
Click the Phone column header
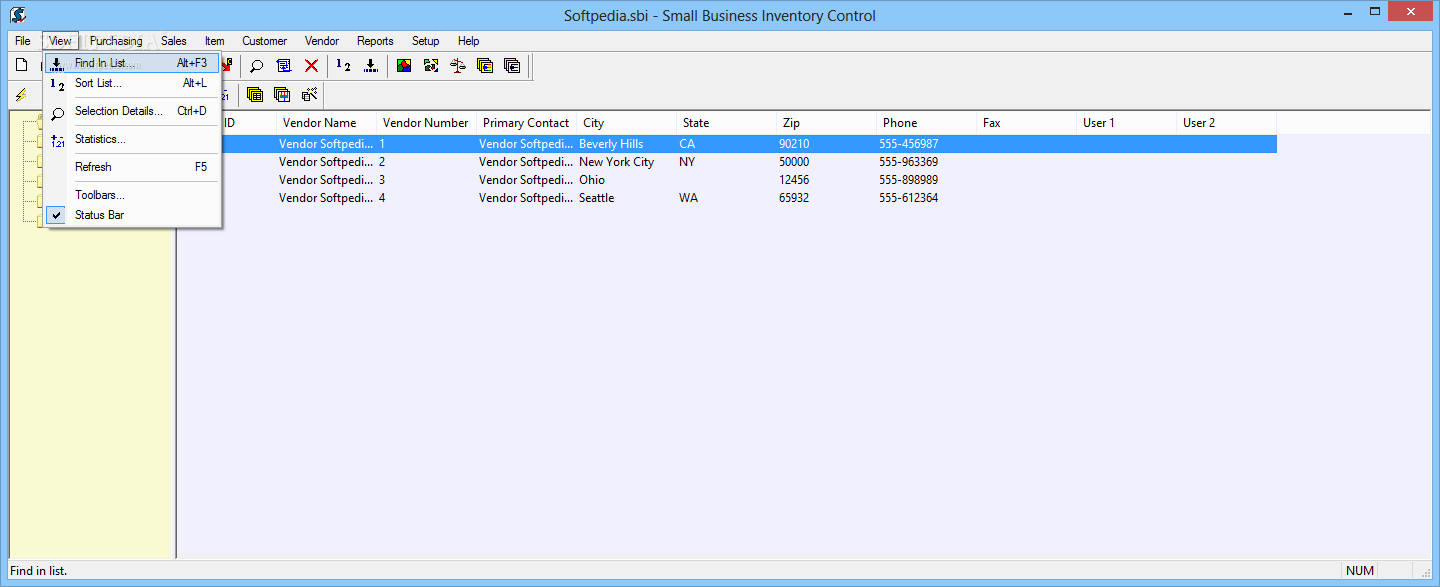[926, 123]
